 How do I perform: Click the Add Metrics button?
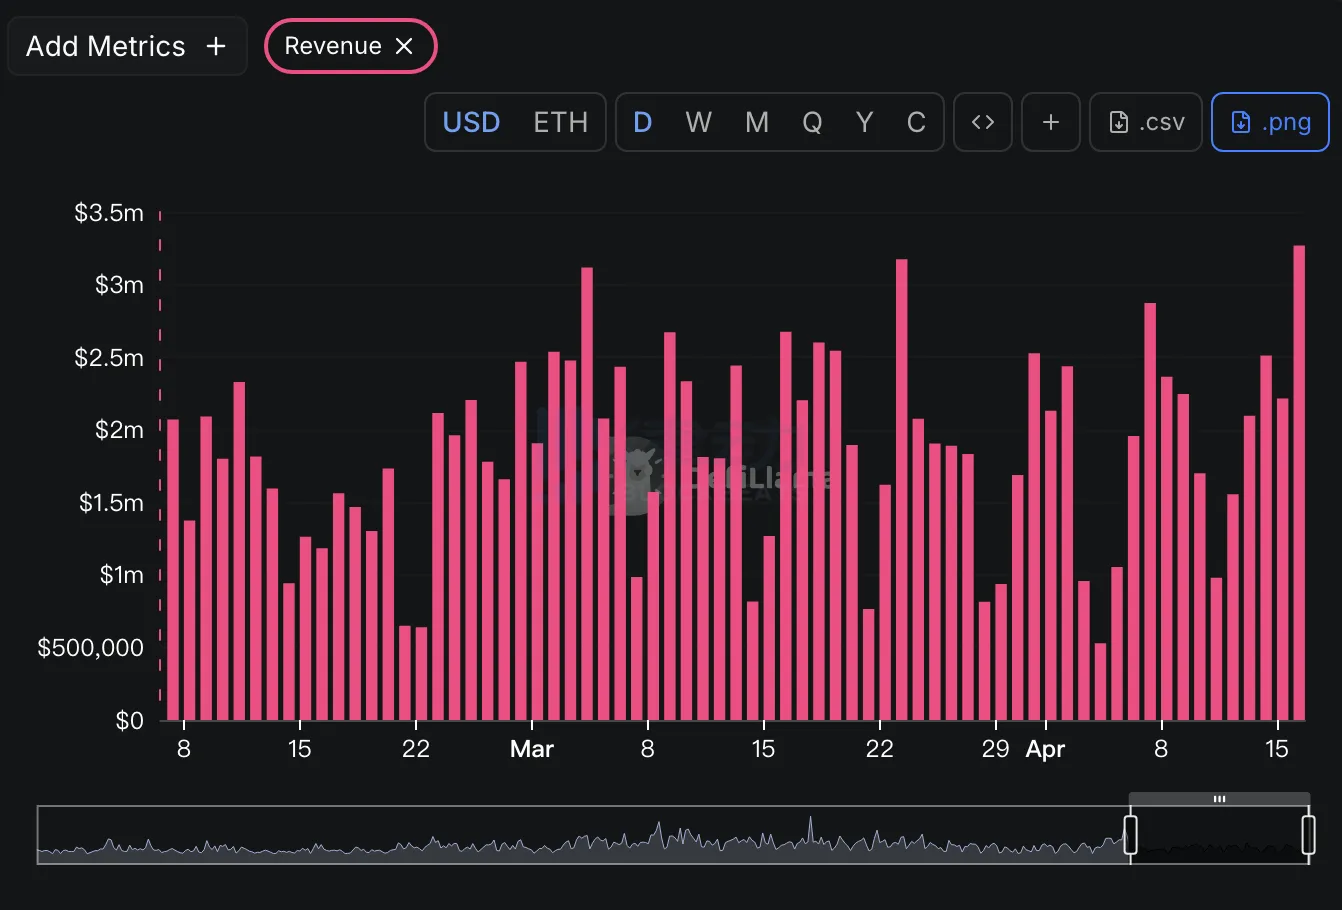pyautogui.click(x=127, y=46)
